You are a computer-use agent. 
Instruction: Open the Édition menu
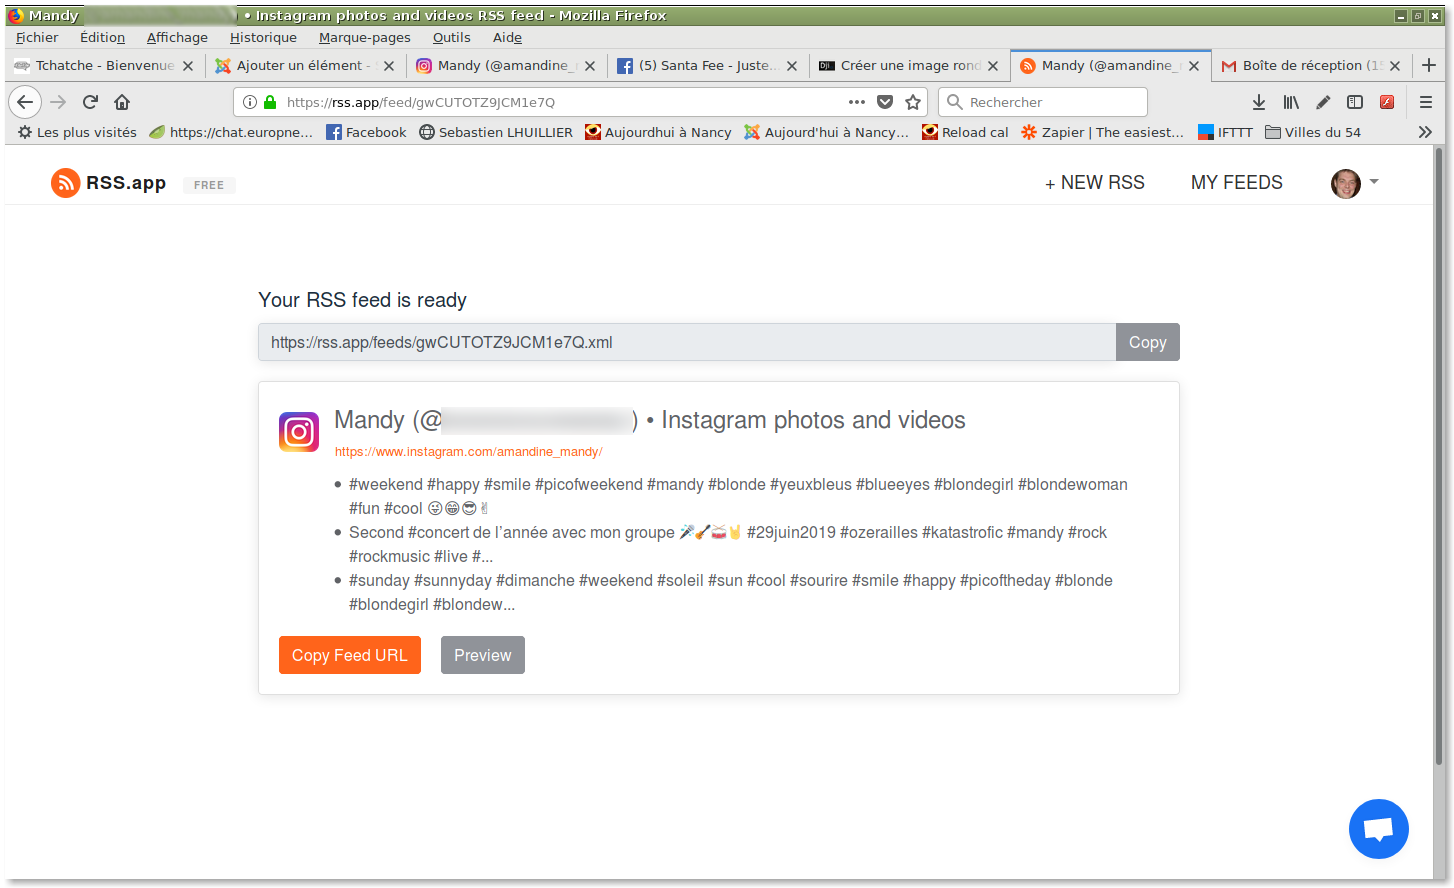pos(102,37)
